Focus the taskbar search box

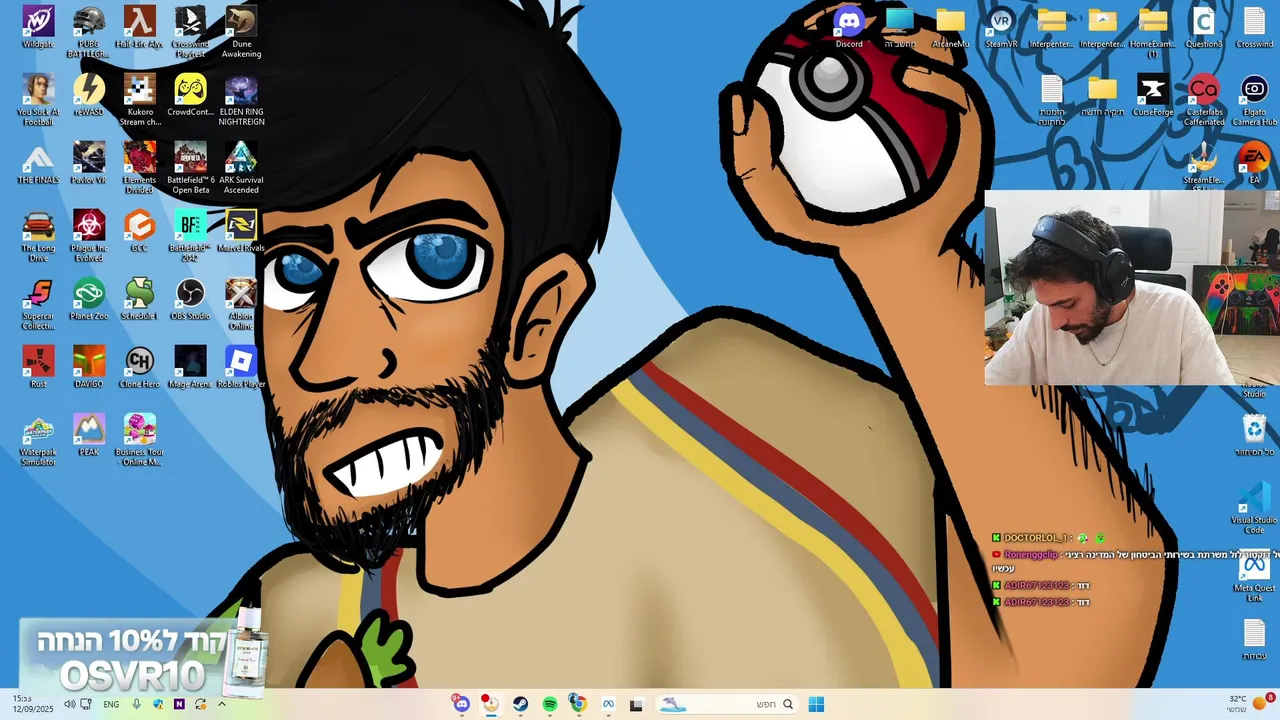[x=727, y=704]
